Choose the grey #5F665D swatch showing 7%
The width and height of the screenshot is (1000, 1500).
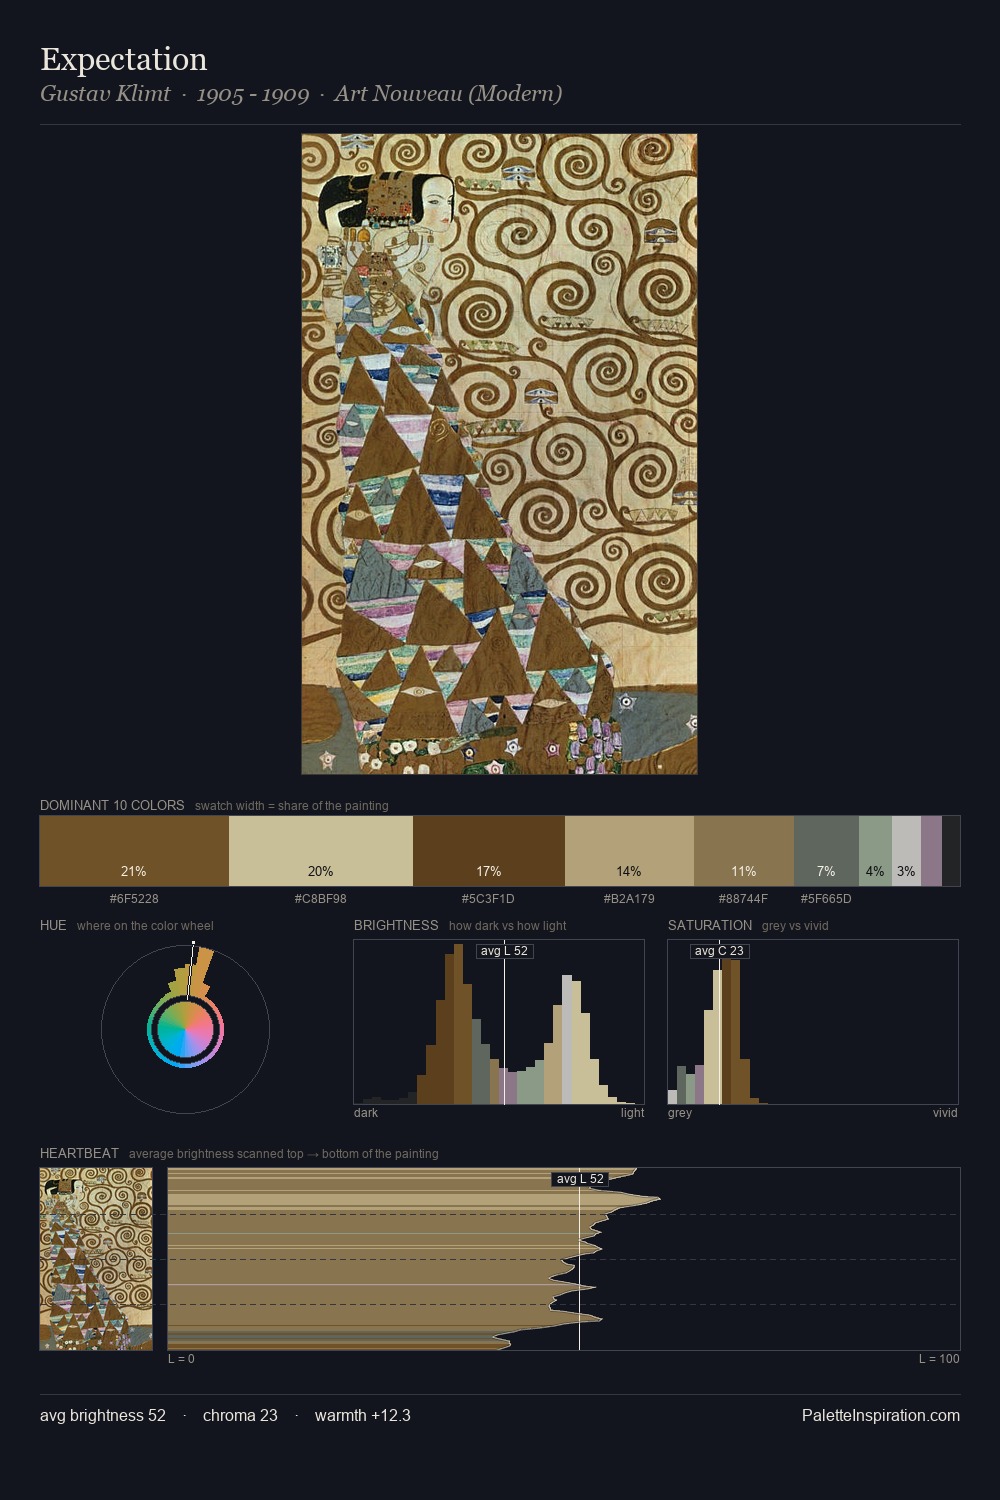coord(826,851)
